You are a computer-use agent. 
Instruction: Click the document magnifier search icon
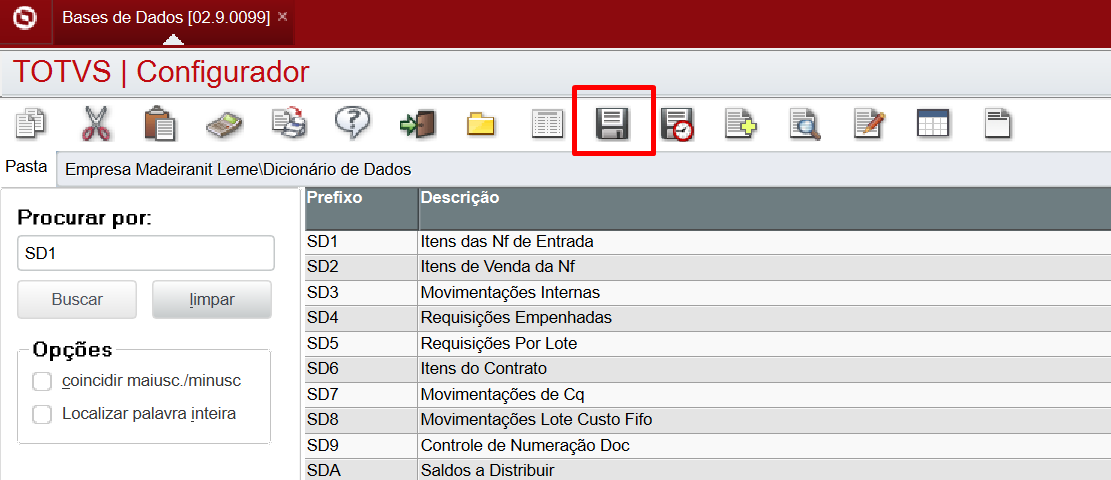(806, 124)
